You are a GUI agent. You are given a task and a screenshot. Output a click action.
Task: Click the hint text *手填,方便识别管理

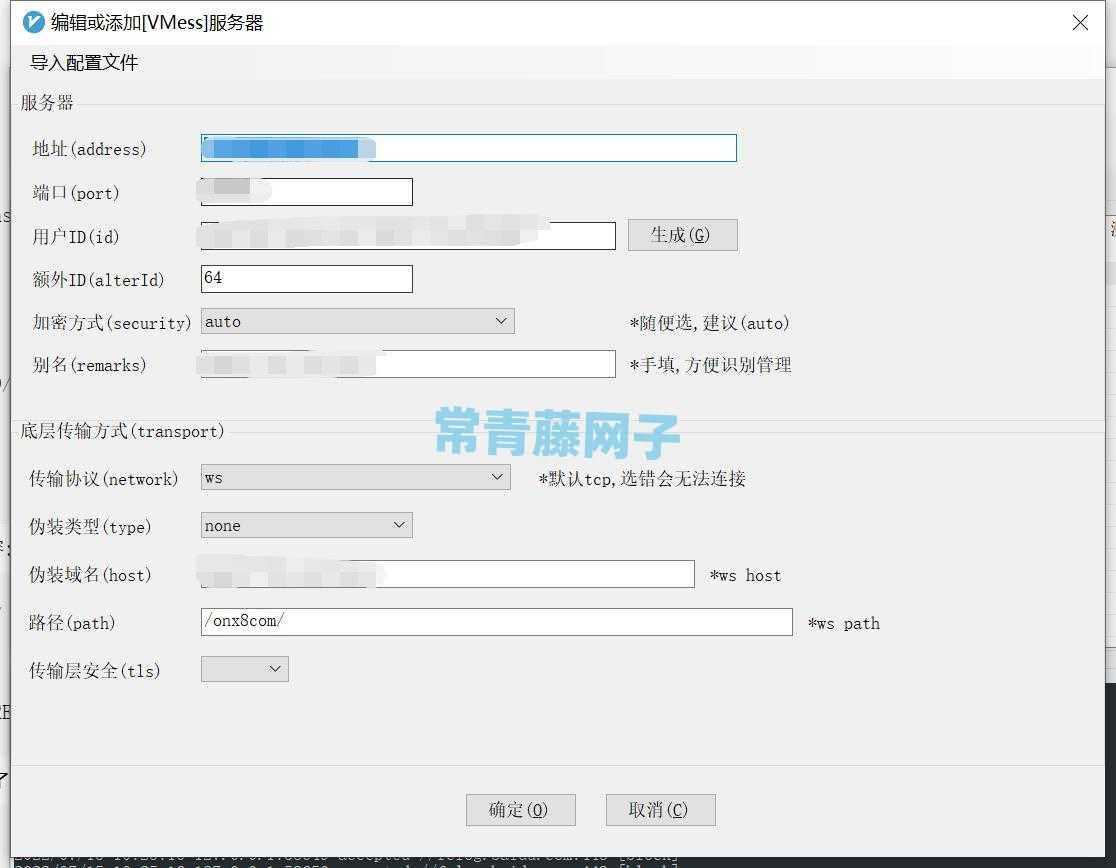pos(710,365)
